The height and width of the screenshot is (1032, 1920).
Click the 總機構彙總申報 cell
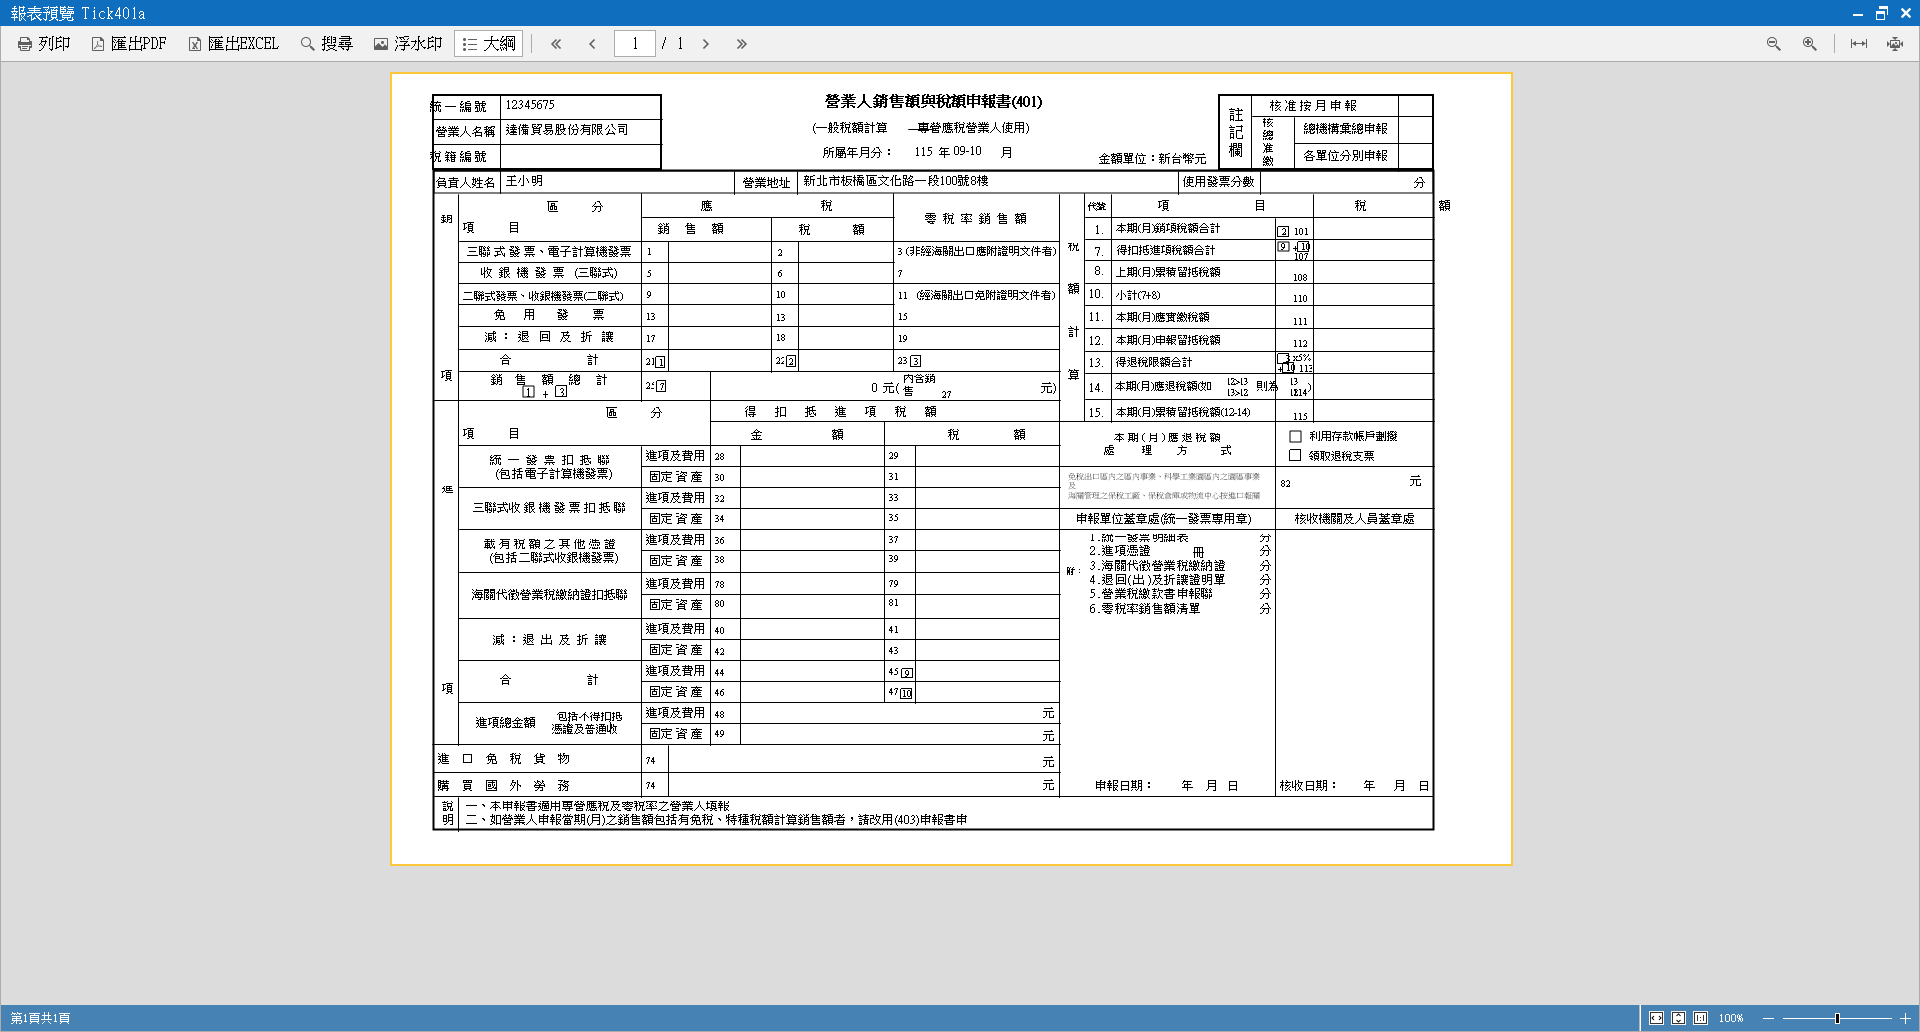(x=1345, y=129)
